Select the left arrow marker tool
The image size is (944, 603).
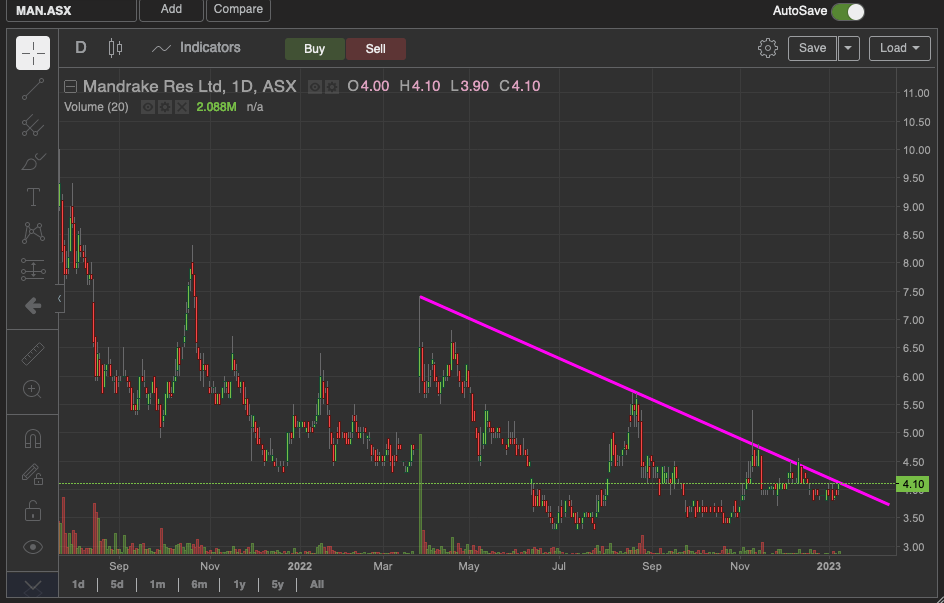(x=33, y=306)
